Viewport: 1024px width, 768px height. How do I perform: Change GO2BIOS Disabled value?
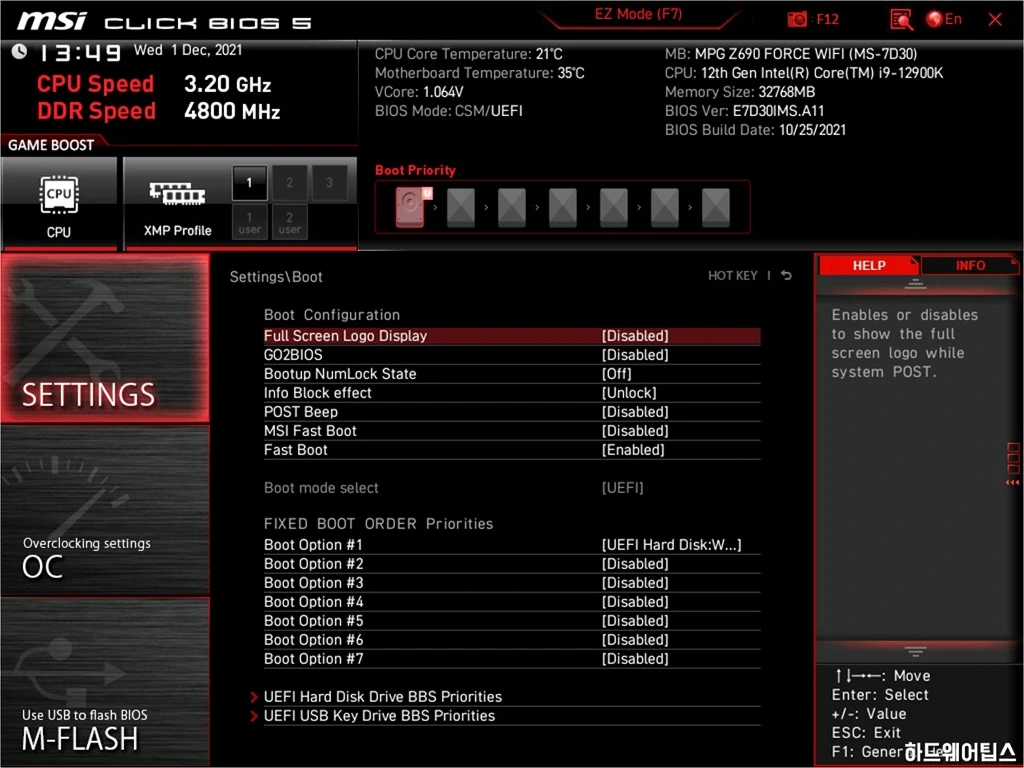[635, 355]
